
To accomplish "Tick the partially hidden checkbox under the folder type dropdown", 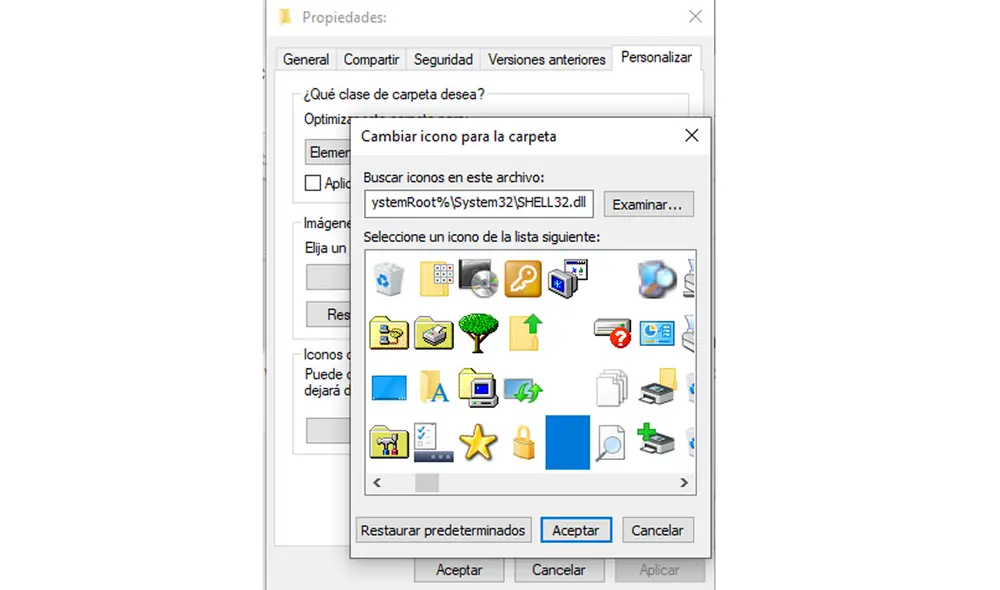I will pos(313,183).
